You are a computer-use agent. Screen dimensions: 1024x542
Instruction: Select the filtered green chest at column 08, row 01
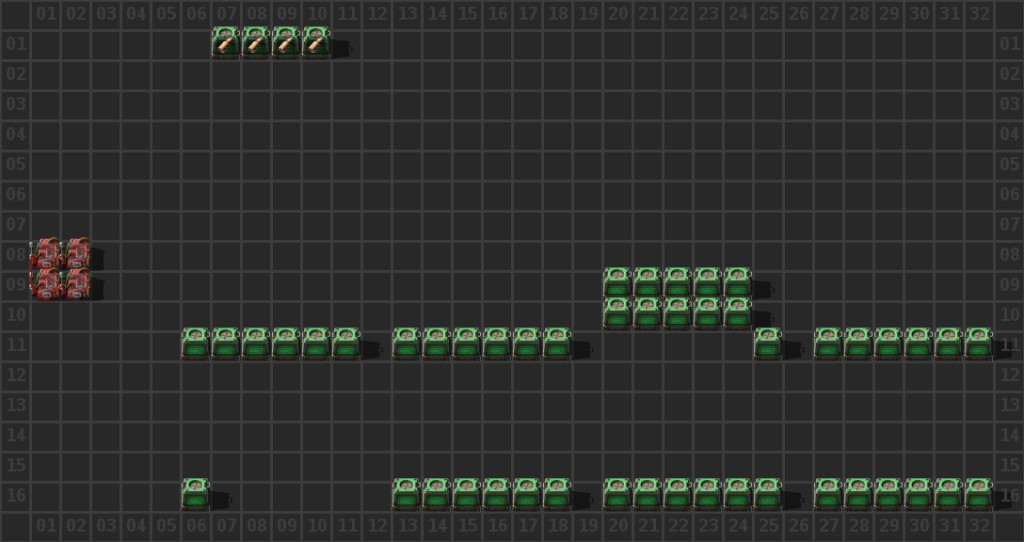pyautogui.click(x=256, y=43)
